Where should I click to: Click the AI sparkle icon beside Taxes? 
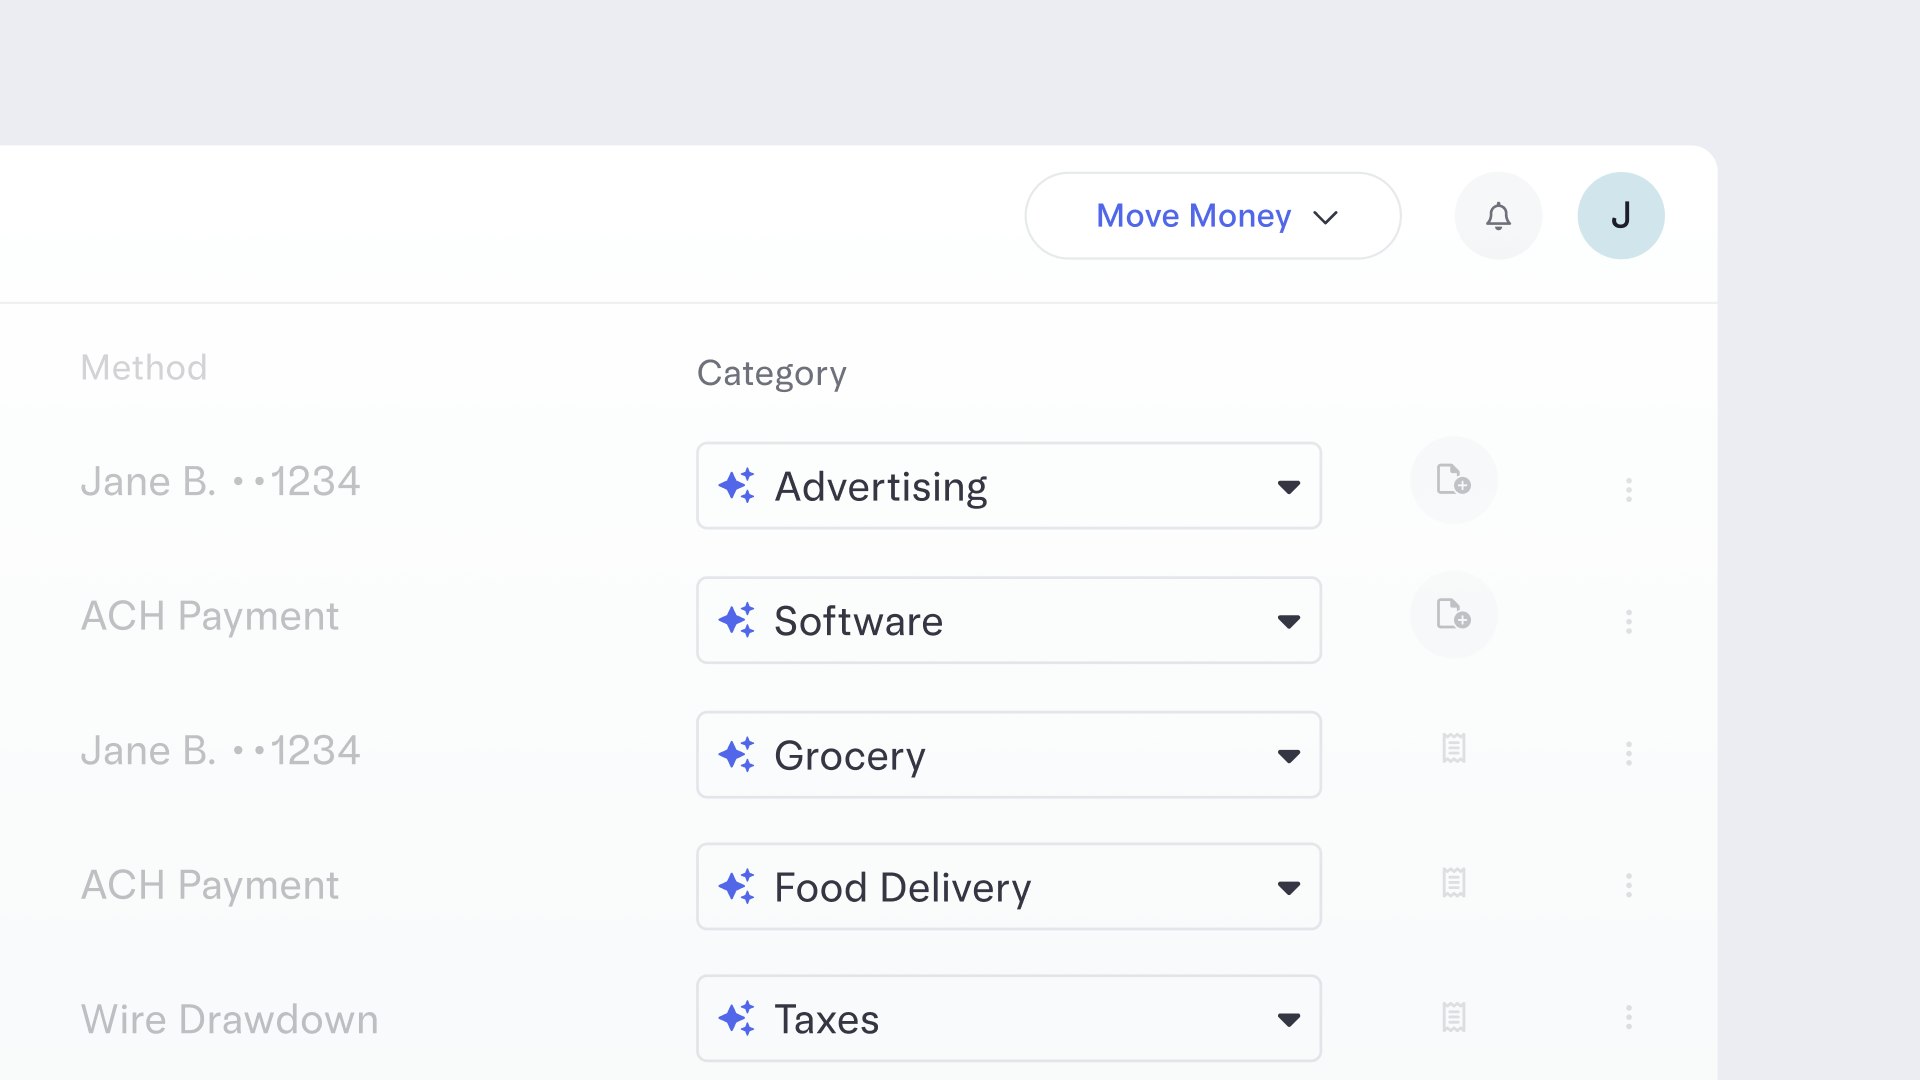pos(737,1019)
